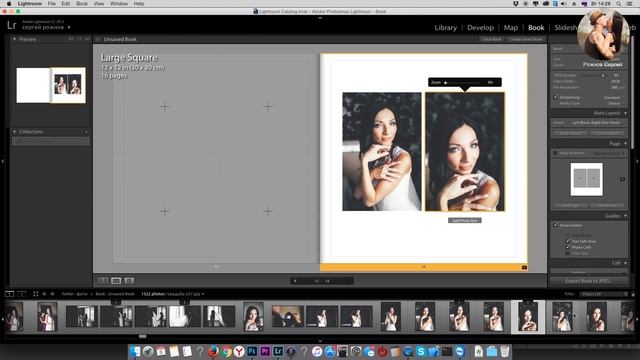Launch Google Chrome from the Dock
This screenshot has height=360, width=640.
coord(226,351)
